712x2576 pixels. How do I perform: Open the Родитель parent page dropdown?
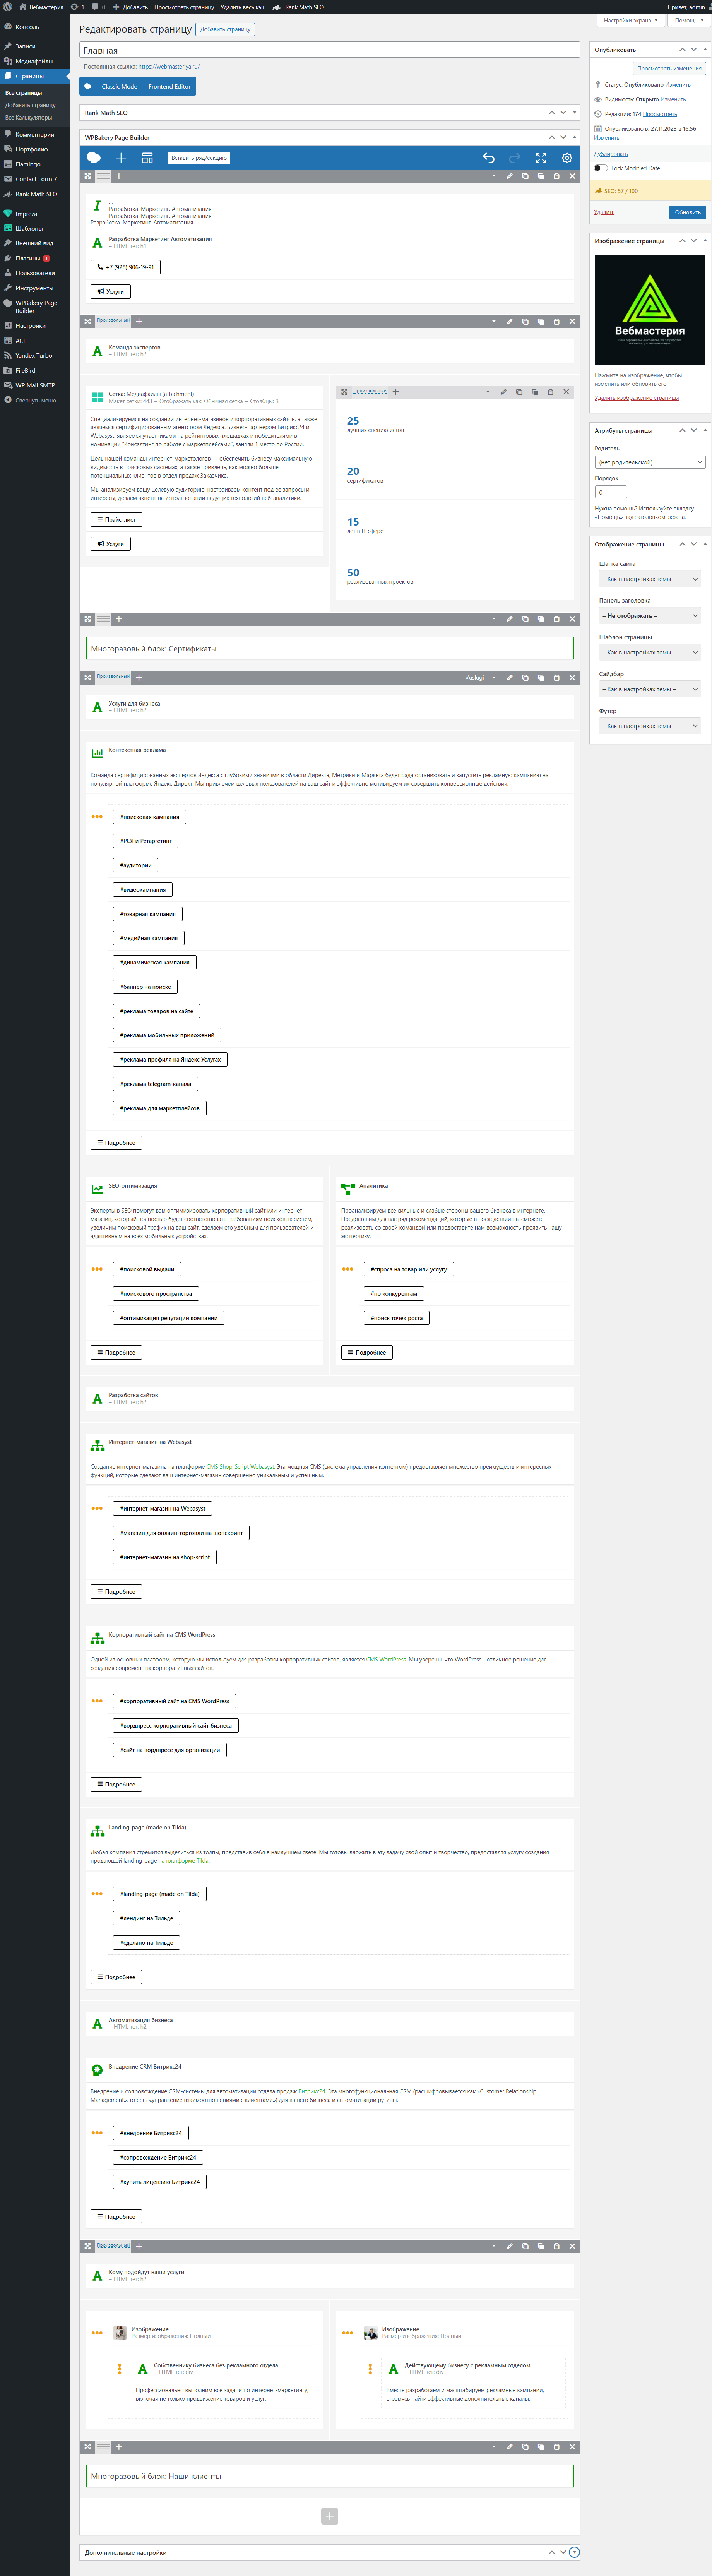tap(650, 462)
